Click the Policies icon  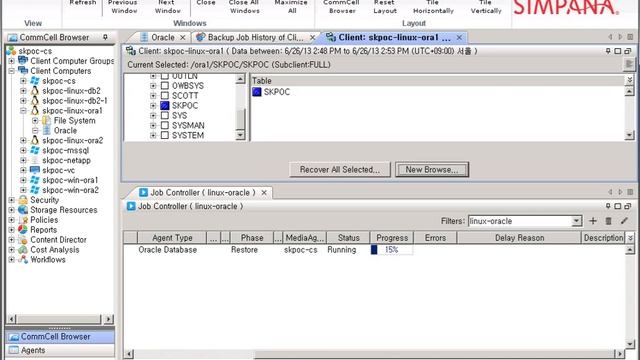coord(23,220)
